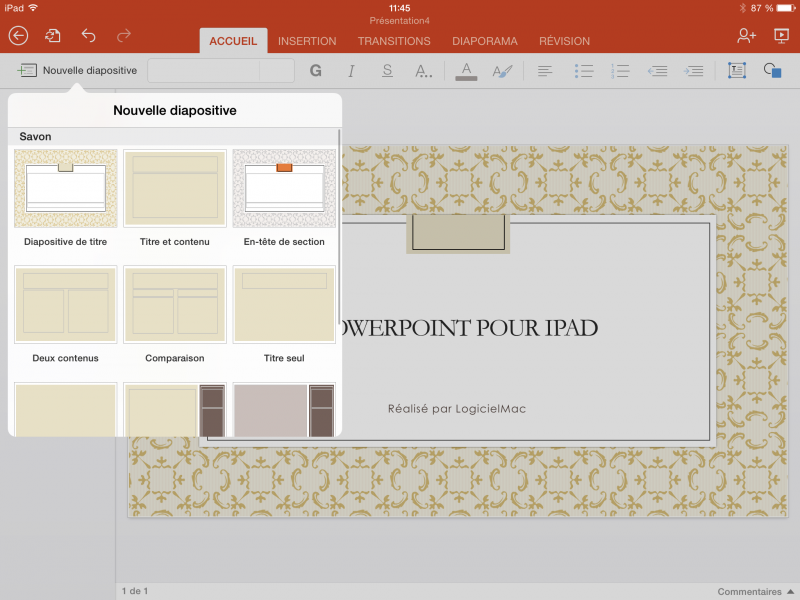Tap the Wi-Fi status icon
This screenshot has height=600, width=800.
[x=34, y=8]
